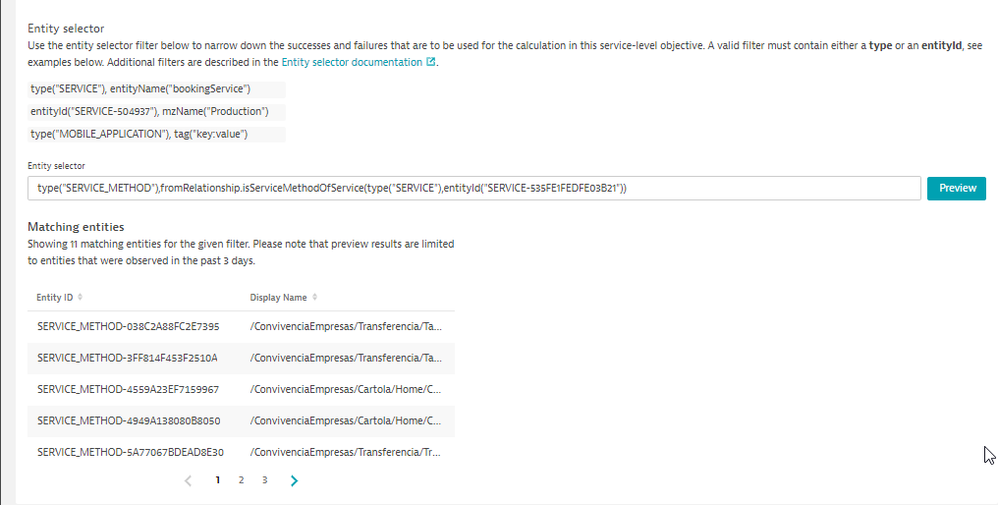This screenshot has height=505, width=998.
Task: Select page 1 in pagination
Action: click(218, 480)
